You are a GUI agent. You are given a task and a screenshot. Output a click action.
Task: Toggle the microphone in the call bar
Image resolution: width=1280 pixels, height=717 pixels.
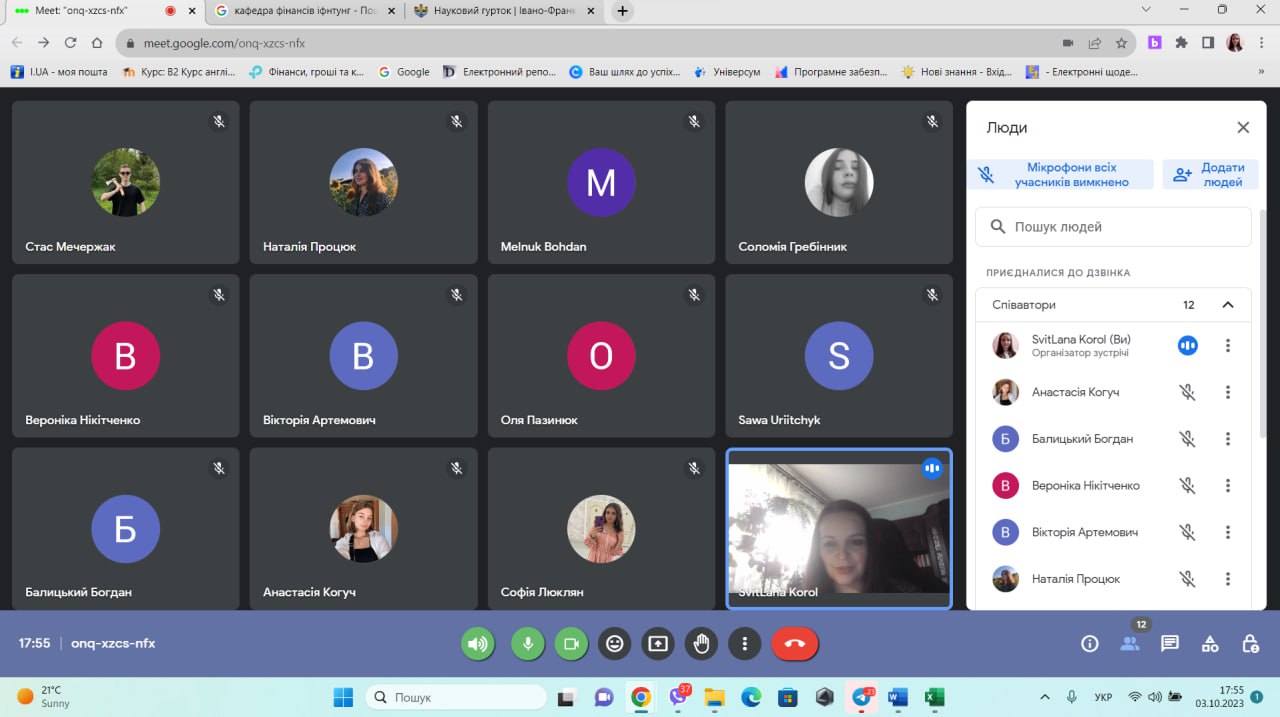[x=527, y=644]
